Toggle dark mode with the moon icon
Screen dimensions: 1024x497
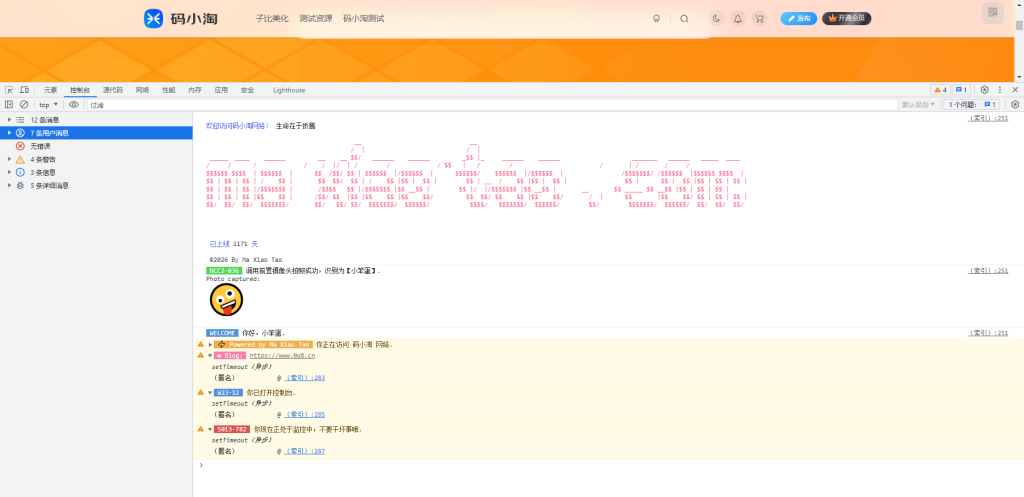click(x=717, y=18)
